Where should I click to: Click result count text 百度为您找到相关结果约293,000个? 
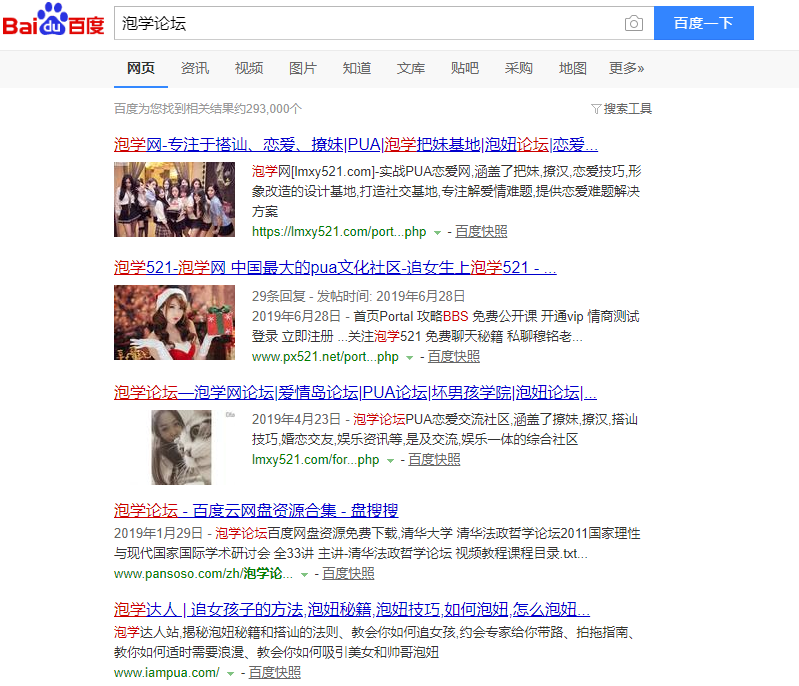208,109
